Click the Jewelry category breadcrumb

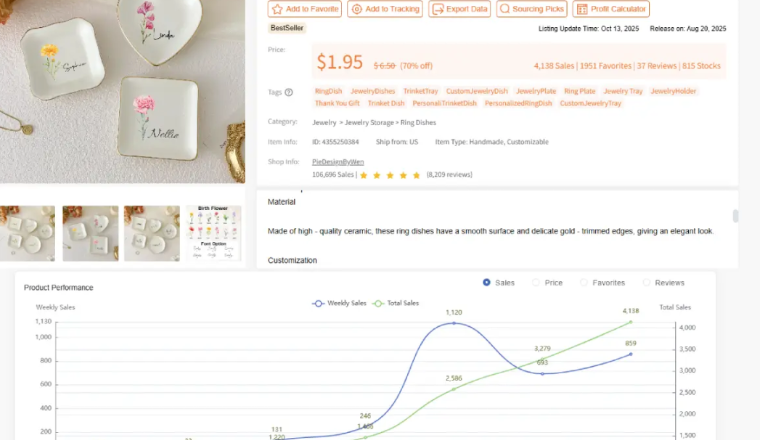point(324,123)
